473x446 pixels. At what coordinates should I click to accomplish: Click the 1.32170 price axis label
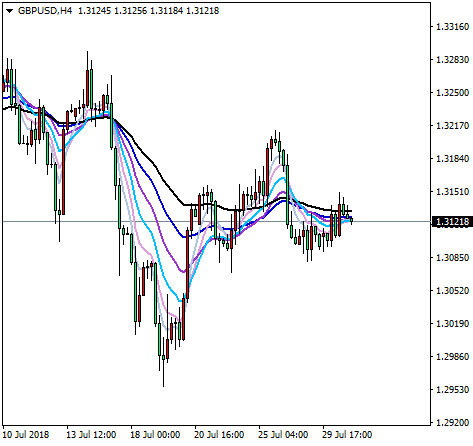tap(452, 126)
